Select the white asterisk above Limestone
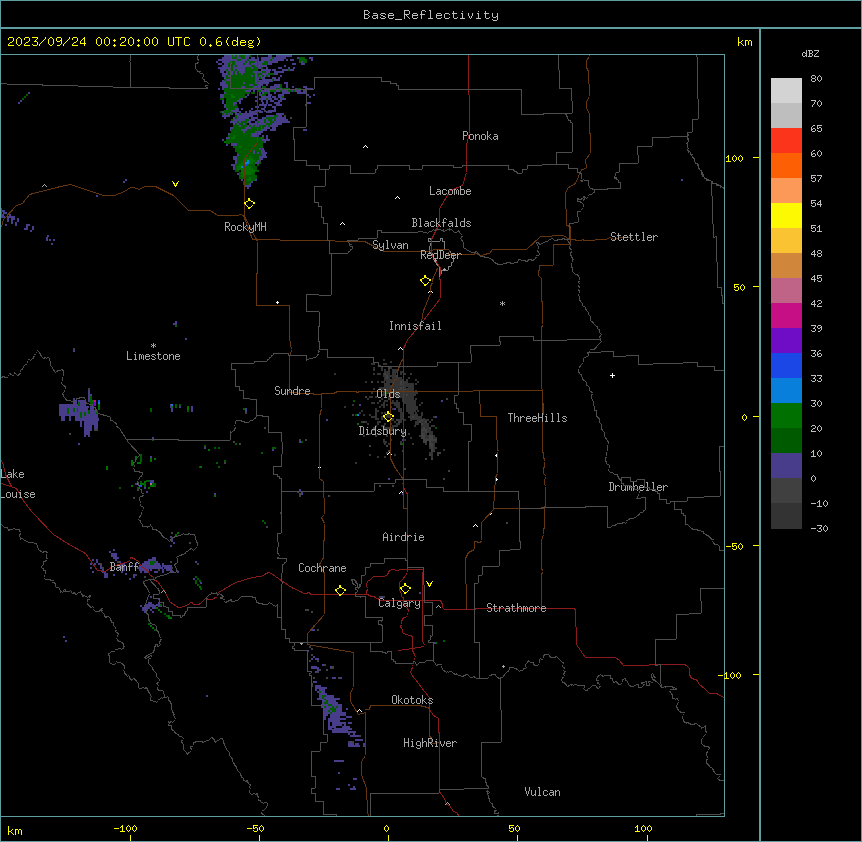862x842 pixels. pos(153,346)
